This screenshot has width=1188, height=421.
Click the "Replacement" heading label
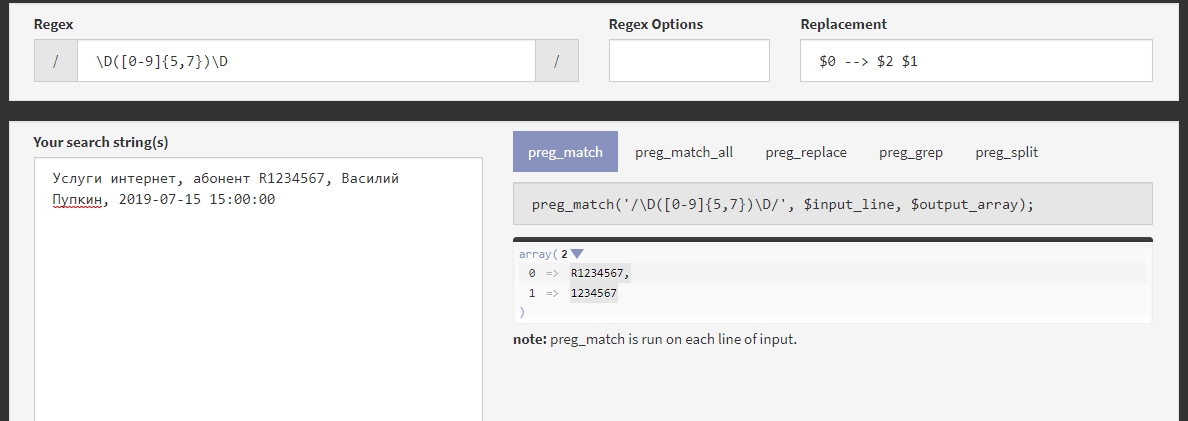[x=843, y=24]
